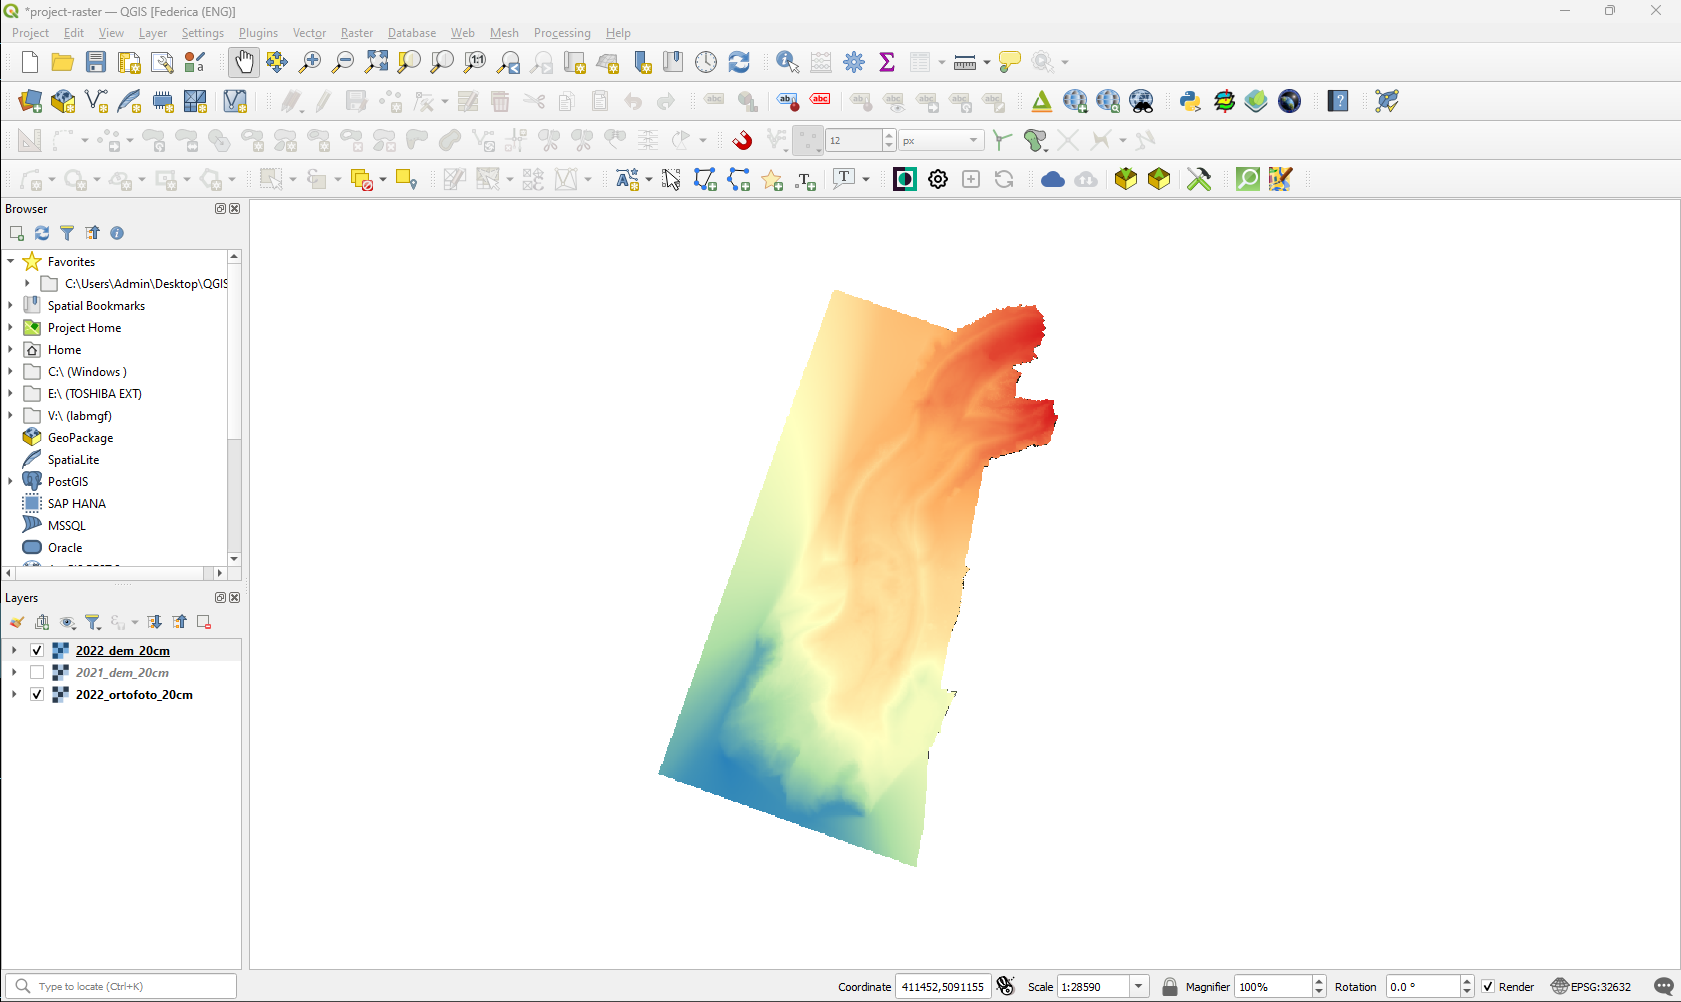Image resolution: width=1681 pixels, height=1002 pixels.
Task: Zoom to full extent
Action: tap(376, 62)
